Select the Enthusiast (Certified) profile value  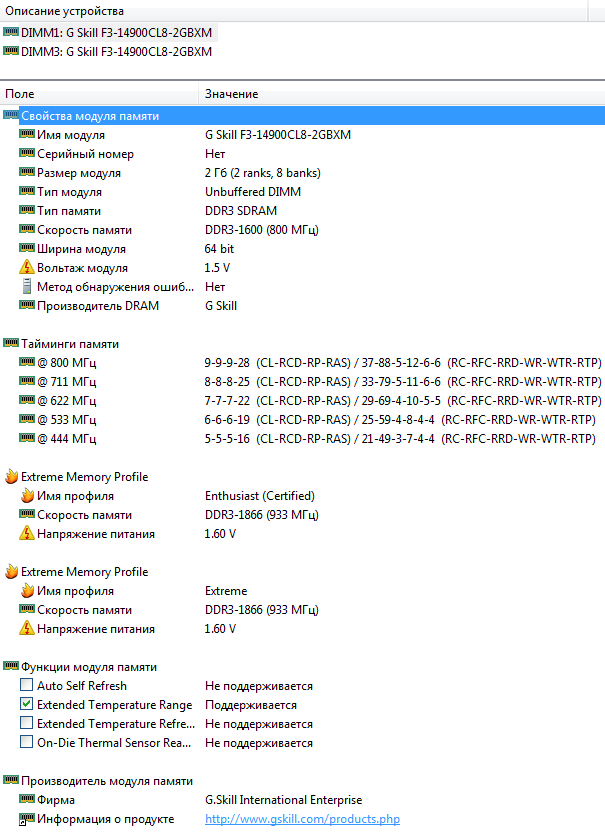coord(260,496)
